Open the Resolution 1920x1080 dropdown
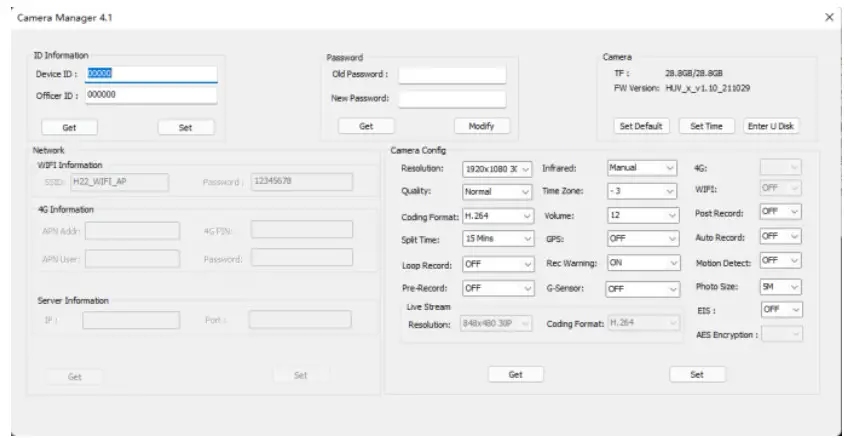 (x=497, y=169)
